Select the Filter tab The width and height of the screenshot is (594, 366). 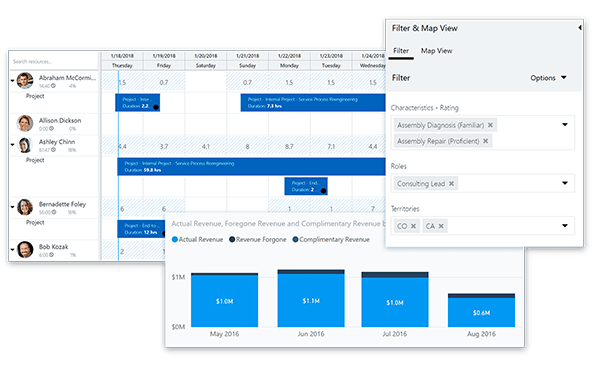point(401,51)
